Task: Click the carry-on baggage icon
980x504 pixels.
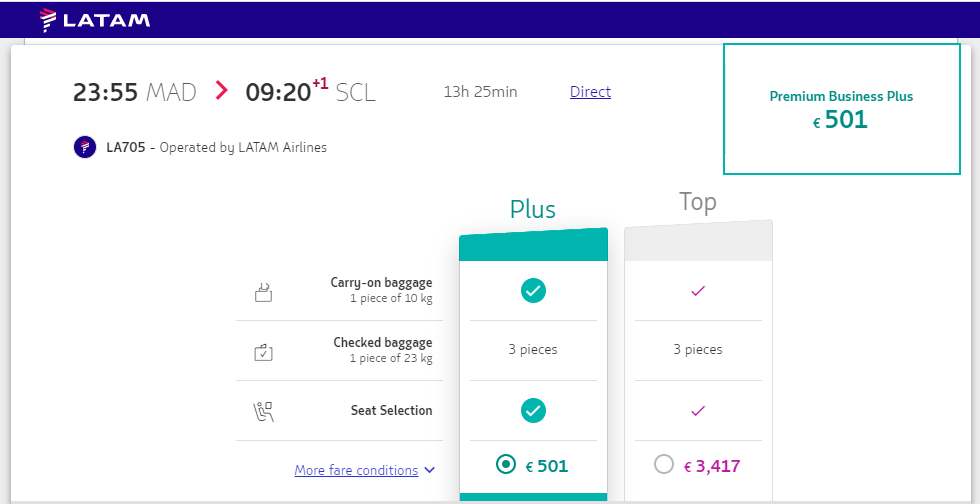Action: point(264,291)
